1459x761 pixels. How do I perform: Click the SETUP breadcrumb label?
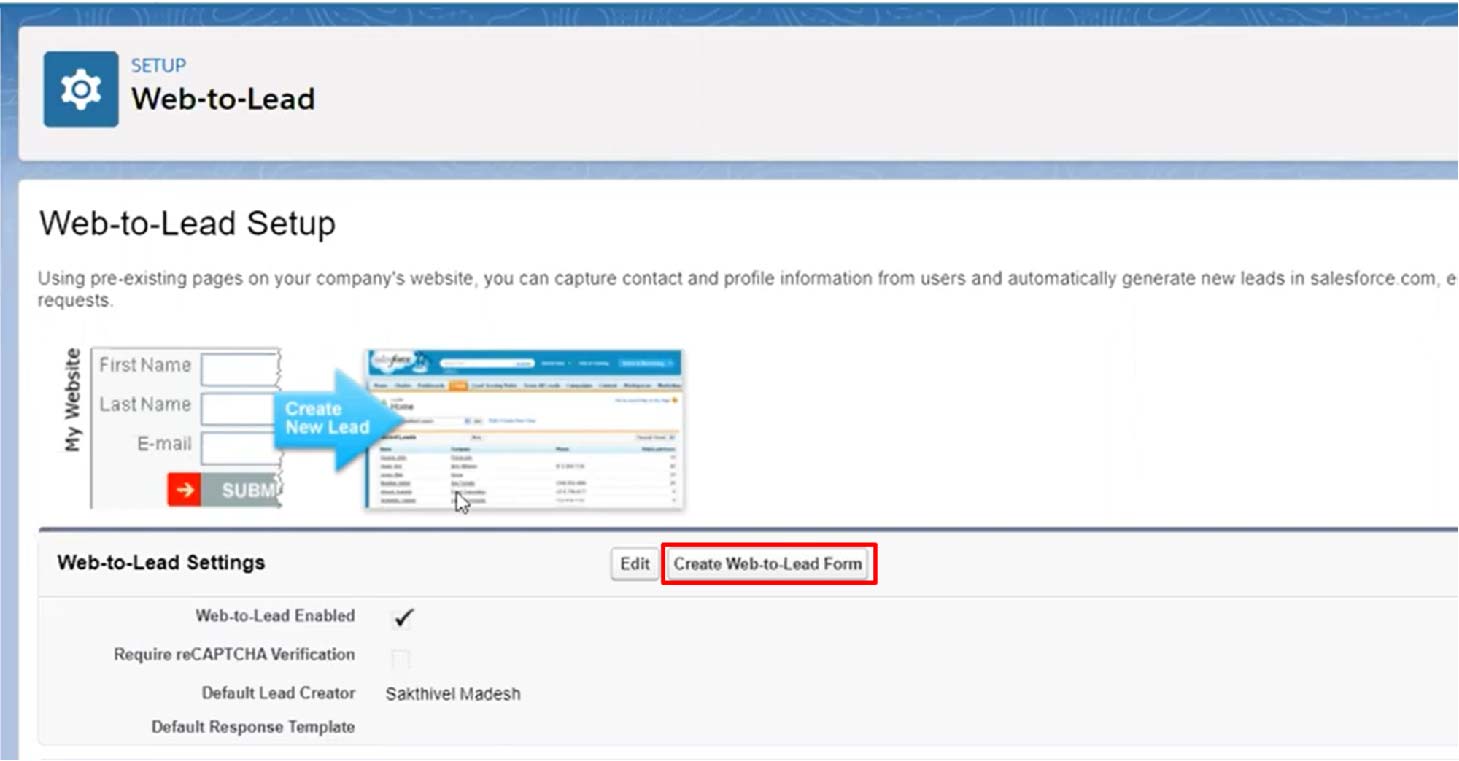coord(158,66)
